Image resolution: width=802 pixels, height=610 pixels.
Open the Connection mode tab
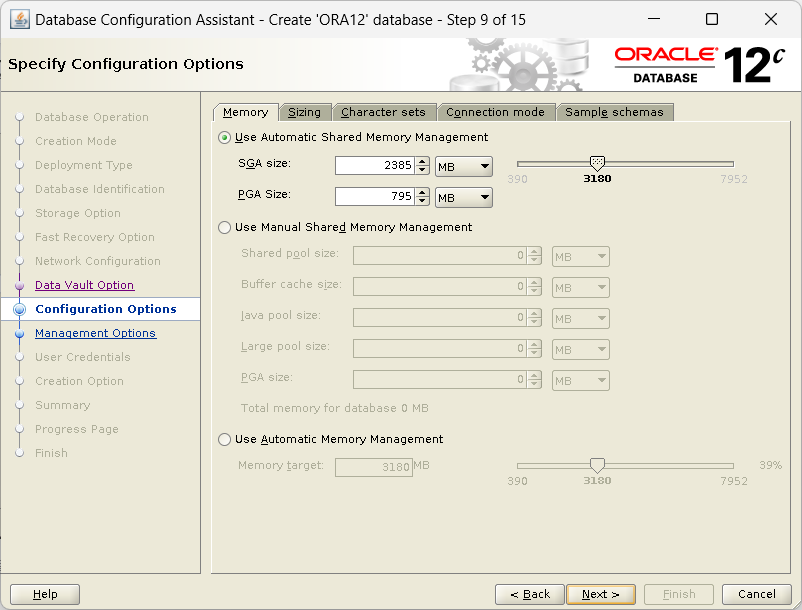click(495, 112)
